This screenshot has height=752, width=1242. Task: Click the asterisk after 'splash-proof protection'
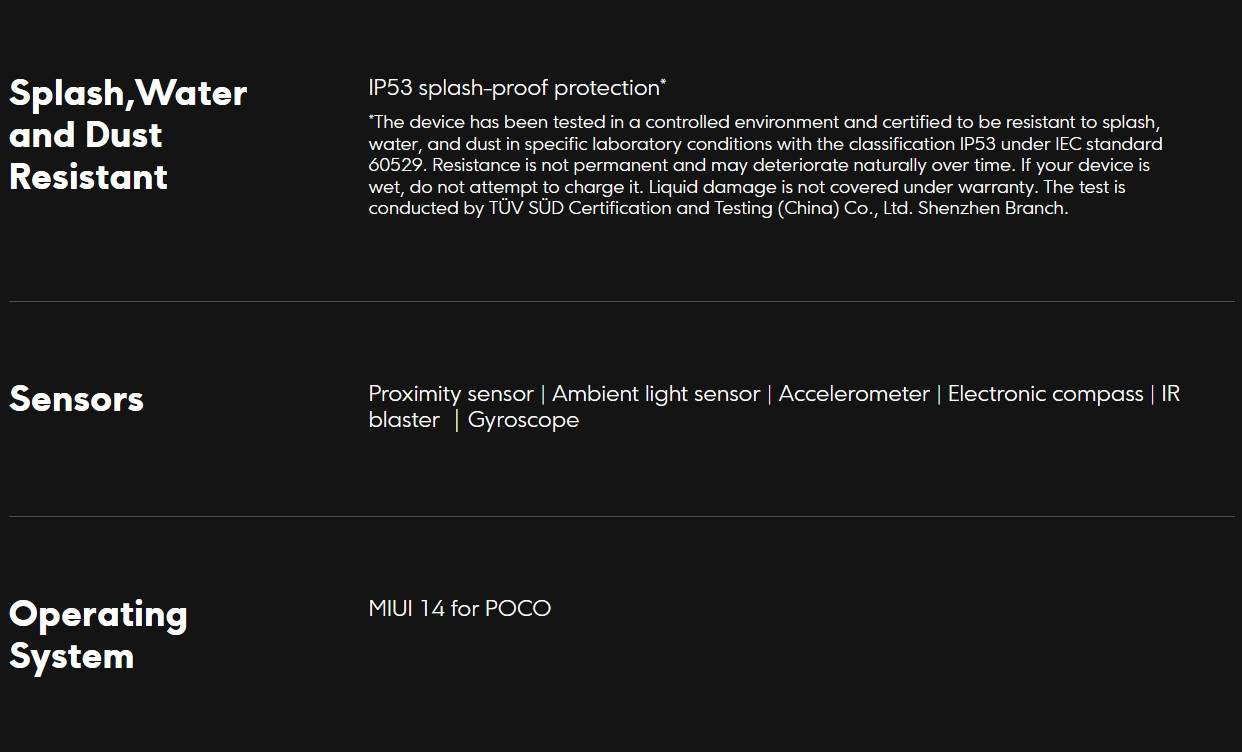[663, 82]
